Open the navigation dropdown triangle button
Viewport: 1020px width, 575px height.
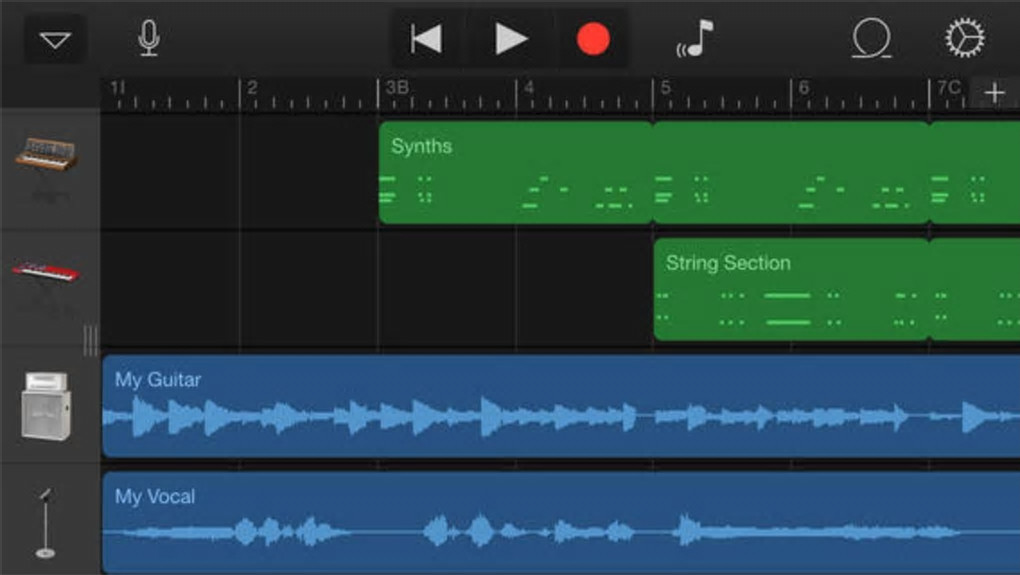coord(55,40)
